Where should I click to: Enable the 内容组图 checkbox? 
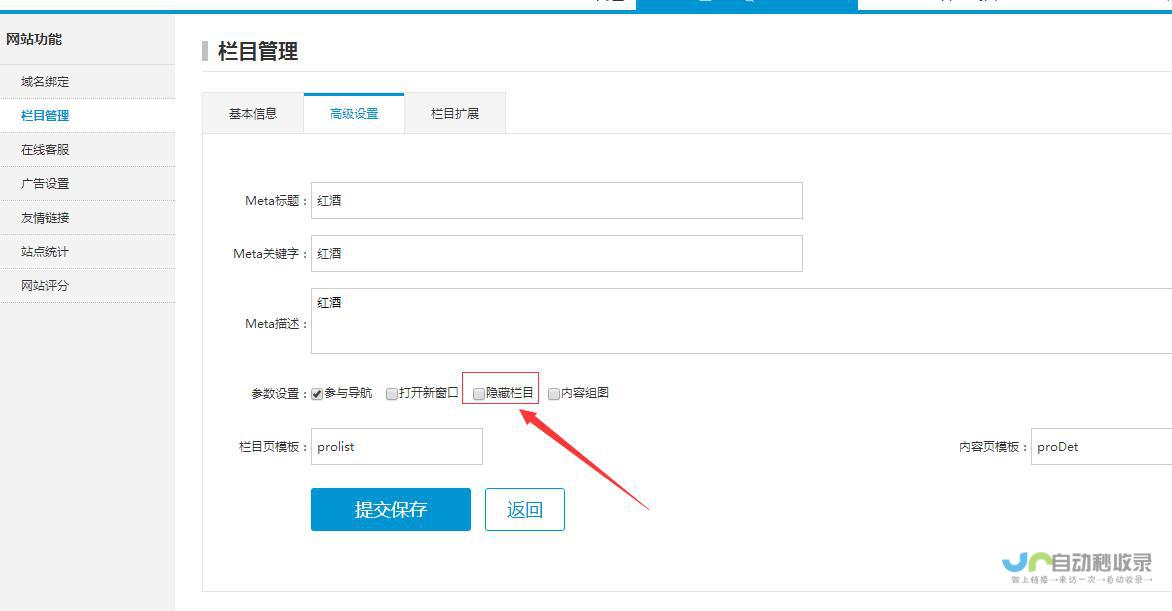point(554,394)
